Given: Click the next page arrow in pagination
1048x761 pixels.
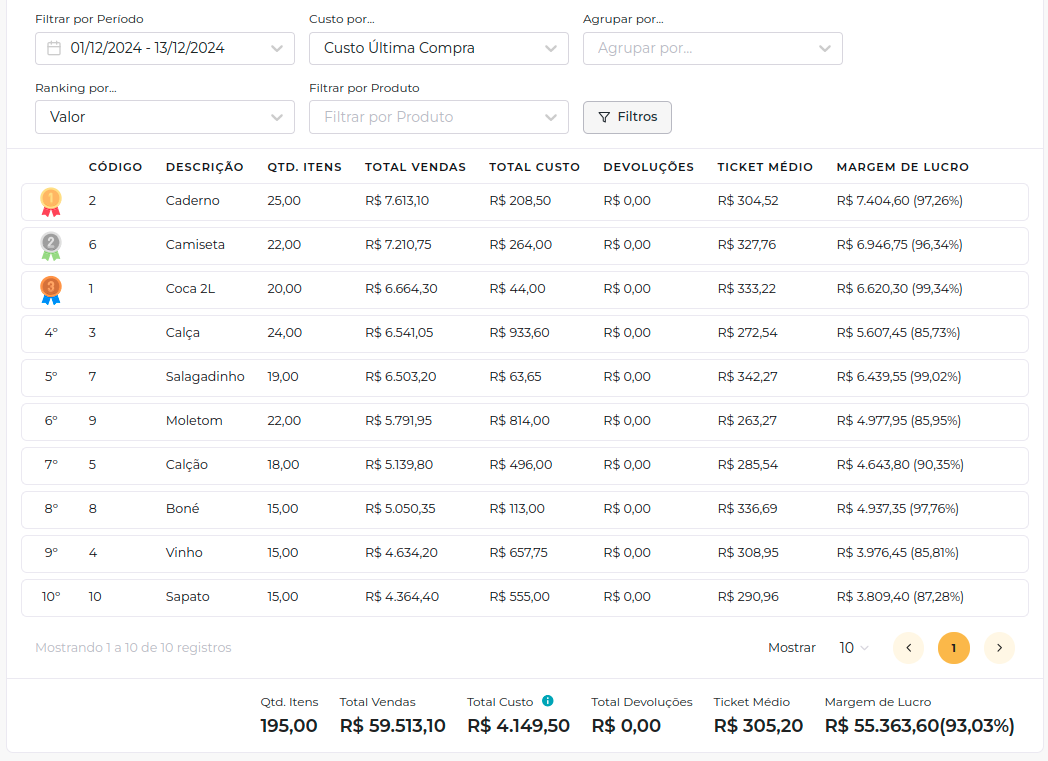Looking at the screenshot, I should (x=999, y=648).
